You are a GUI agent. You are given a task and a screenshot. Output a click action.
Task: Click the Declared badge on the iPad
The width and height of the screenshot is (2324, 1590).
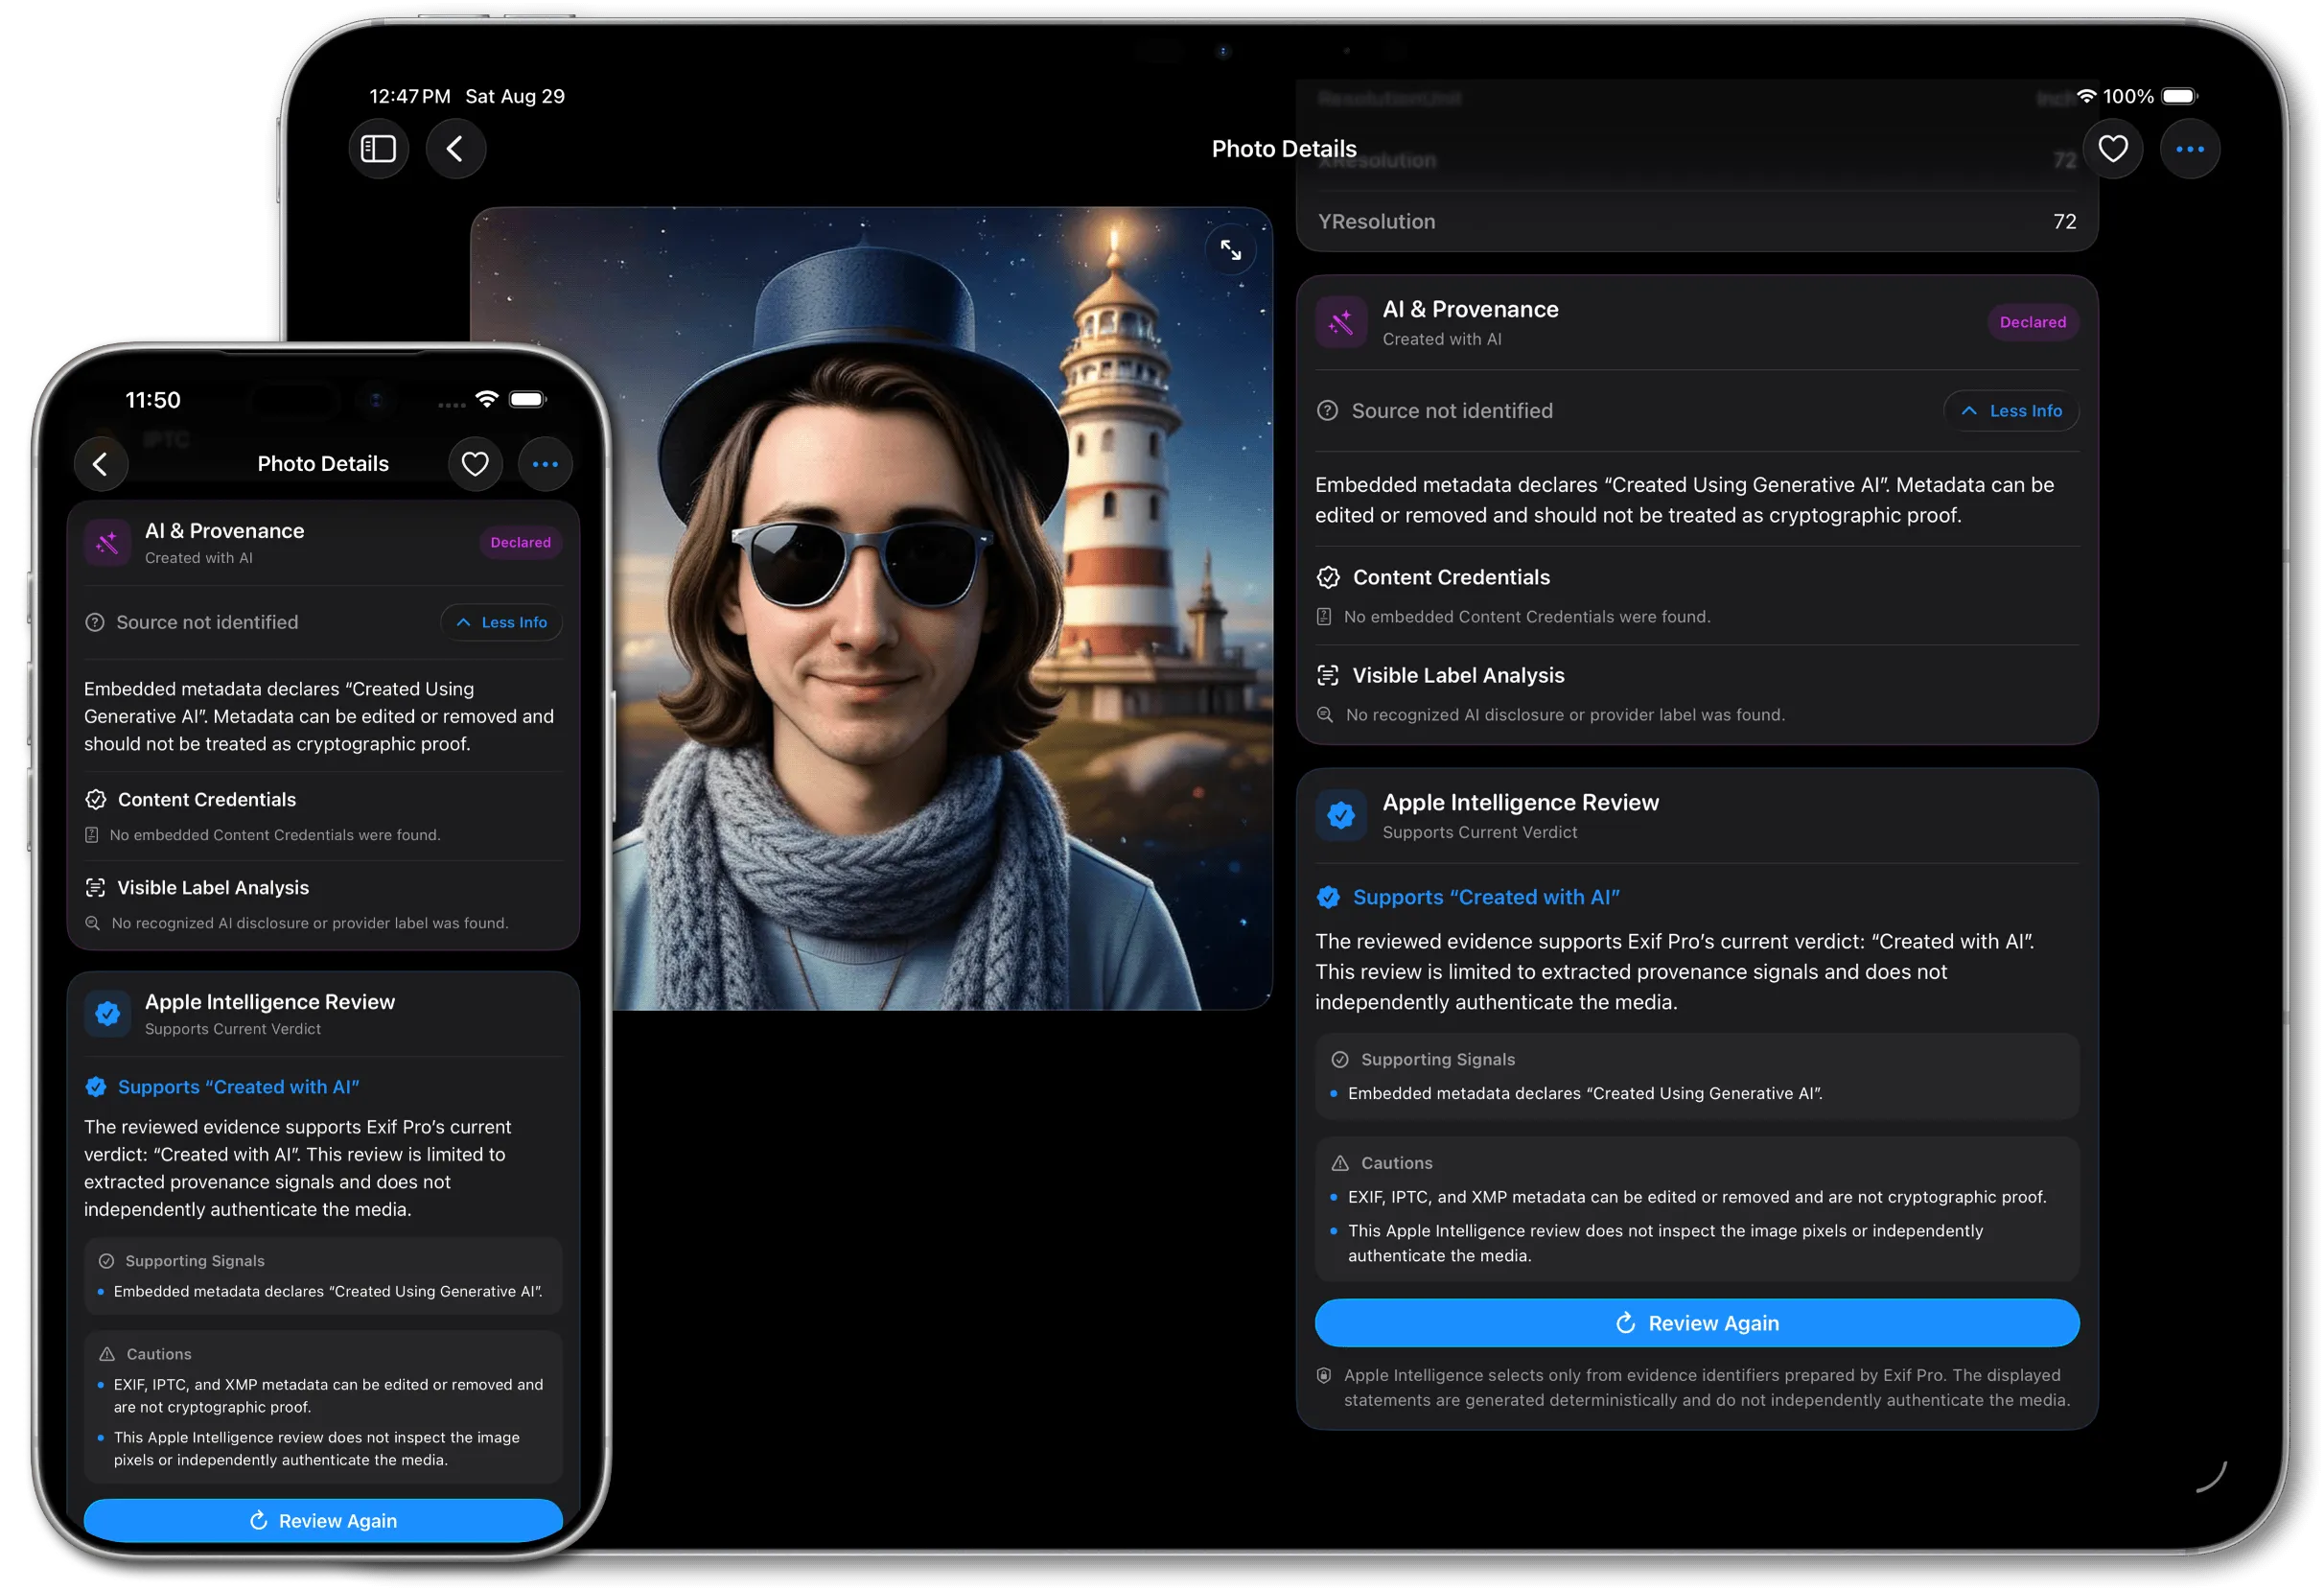point(2032,322)
